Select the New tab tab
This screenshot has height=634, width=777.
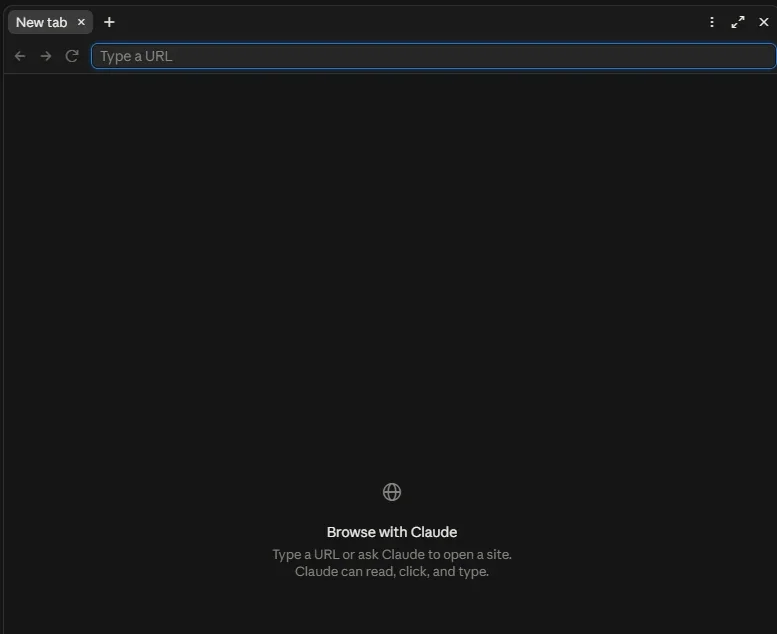50,22
